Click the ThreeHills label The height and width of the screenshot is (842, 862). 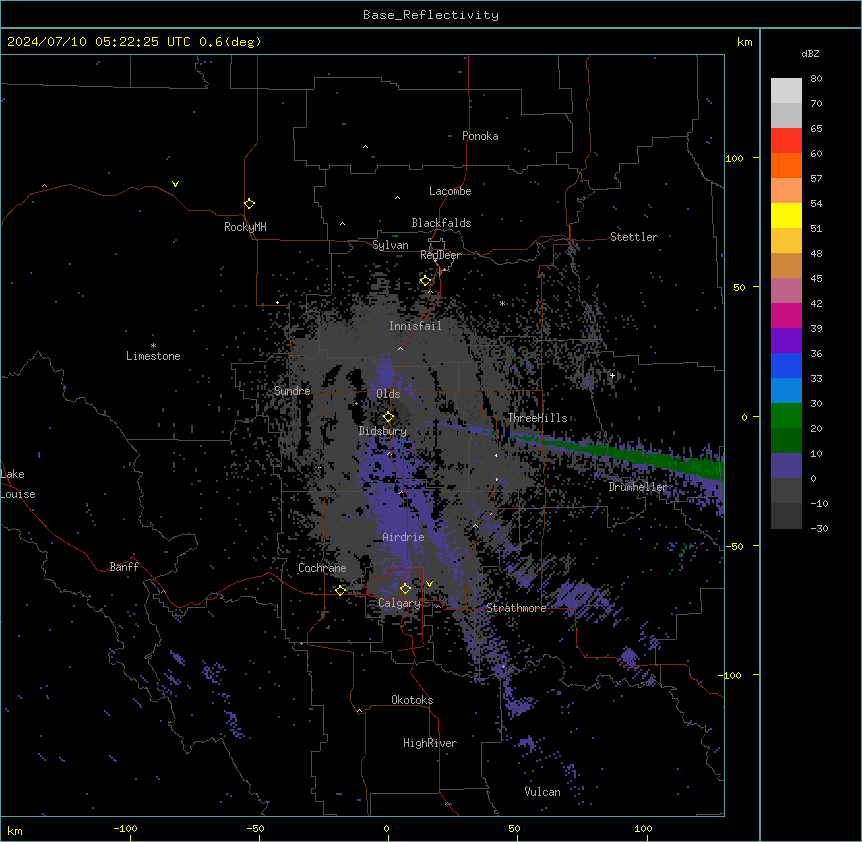pyautogui.click(x=538, y=418)
